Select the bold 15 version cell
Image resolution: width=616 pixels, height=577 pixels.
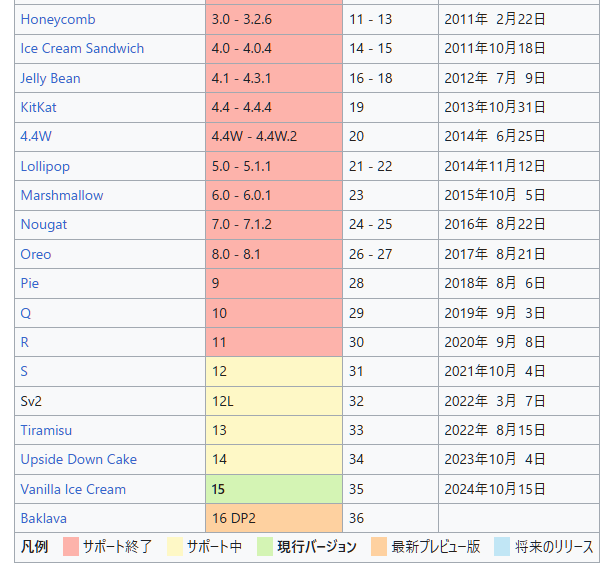(274, 489)
